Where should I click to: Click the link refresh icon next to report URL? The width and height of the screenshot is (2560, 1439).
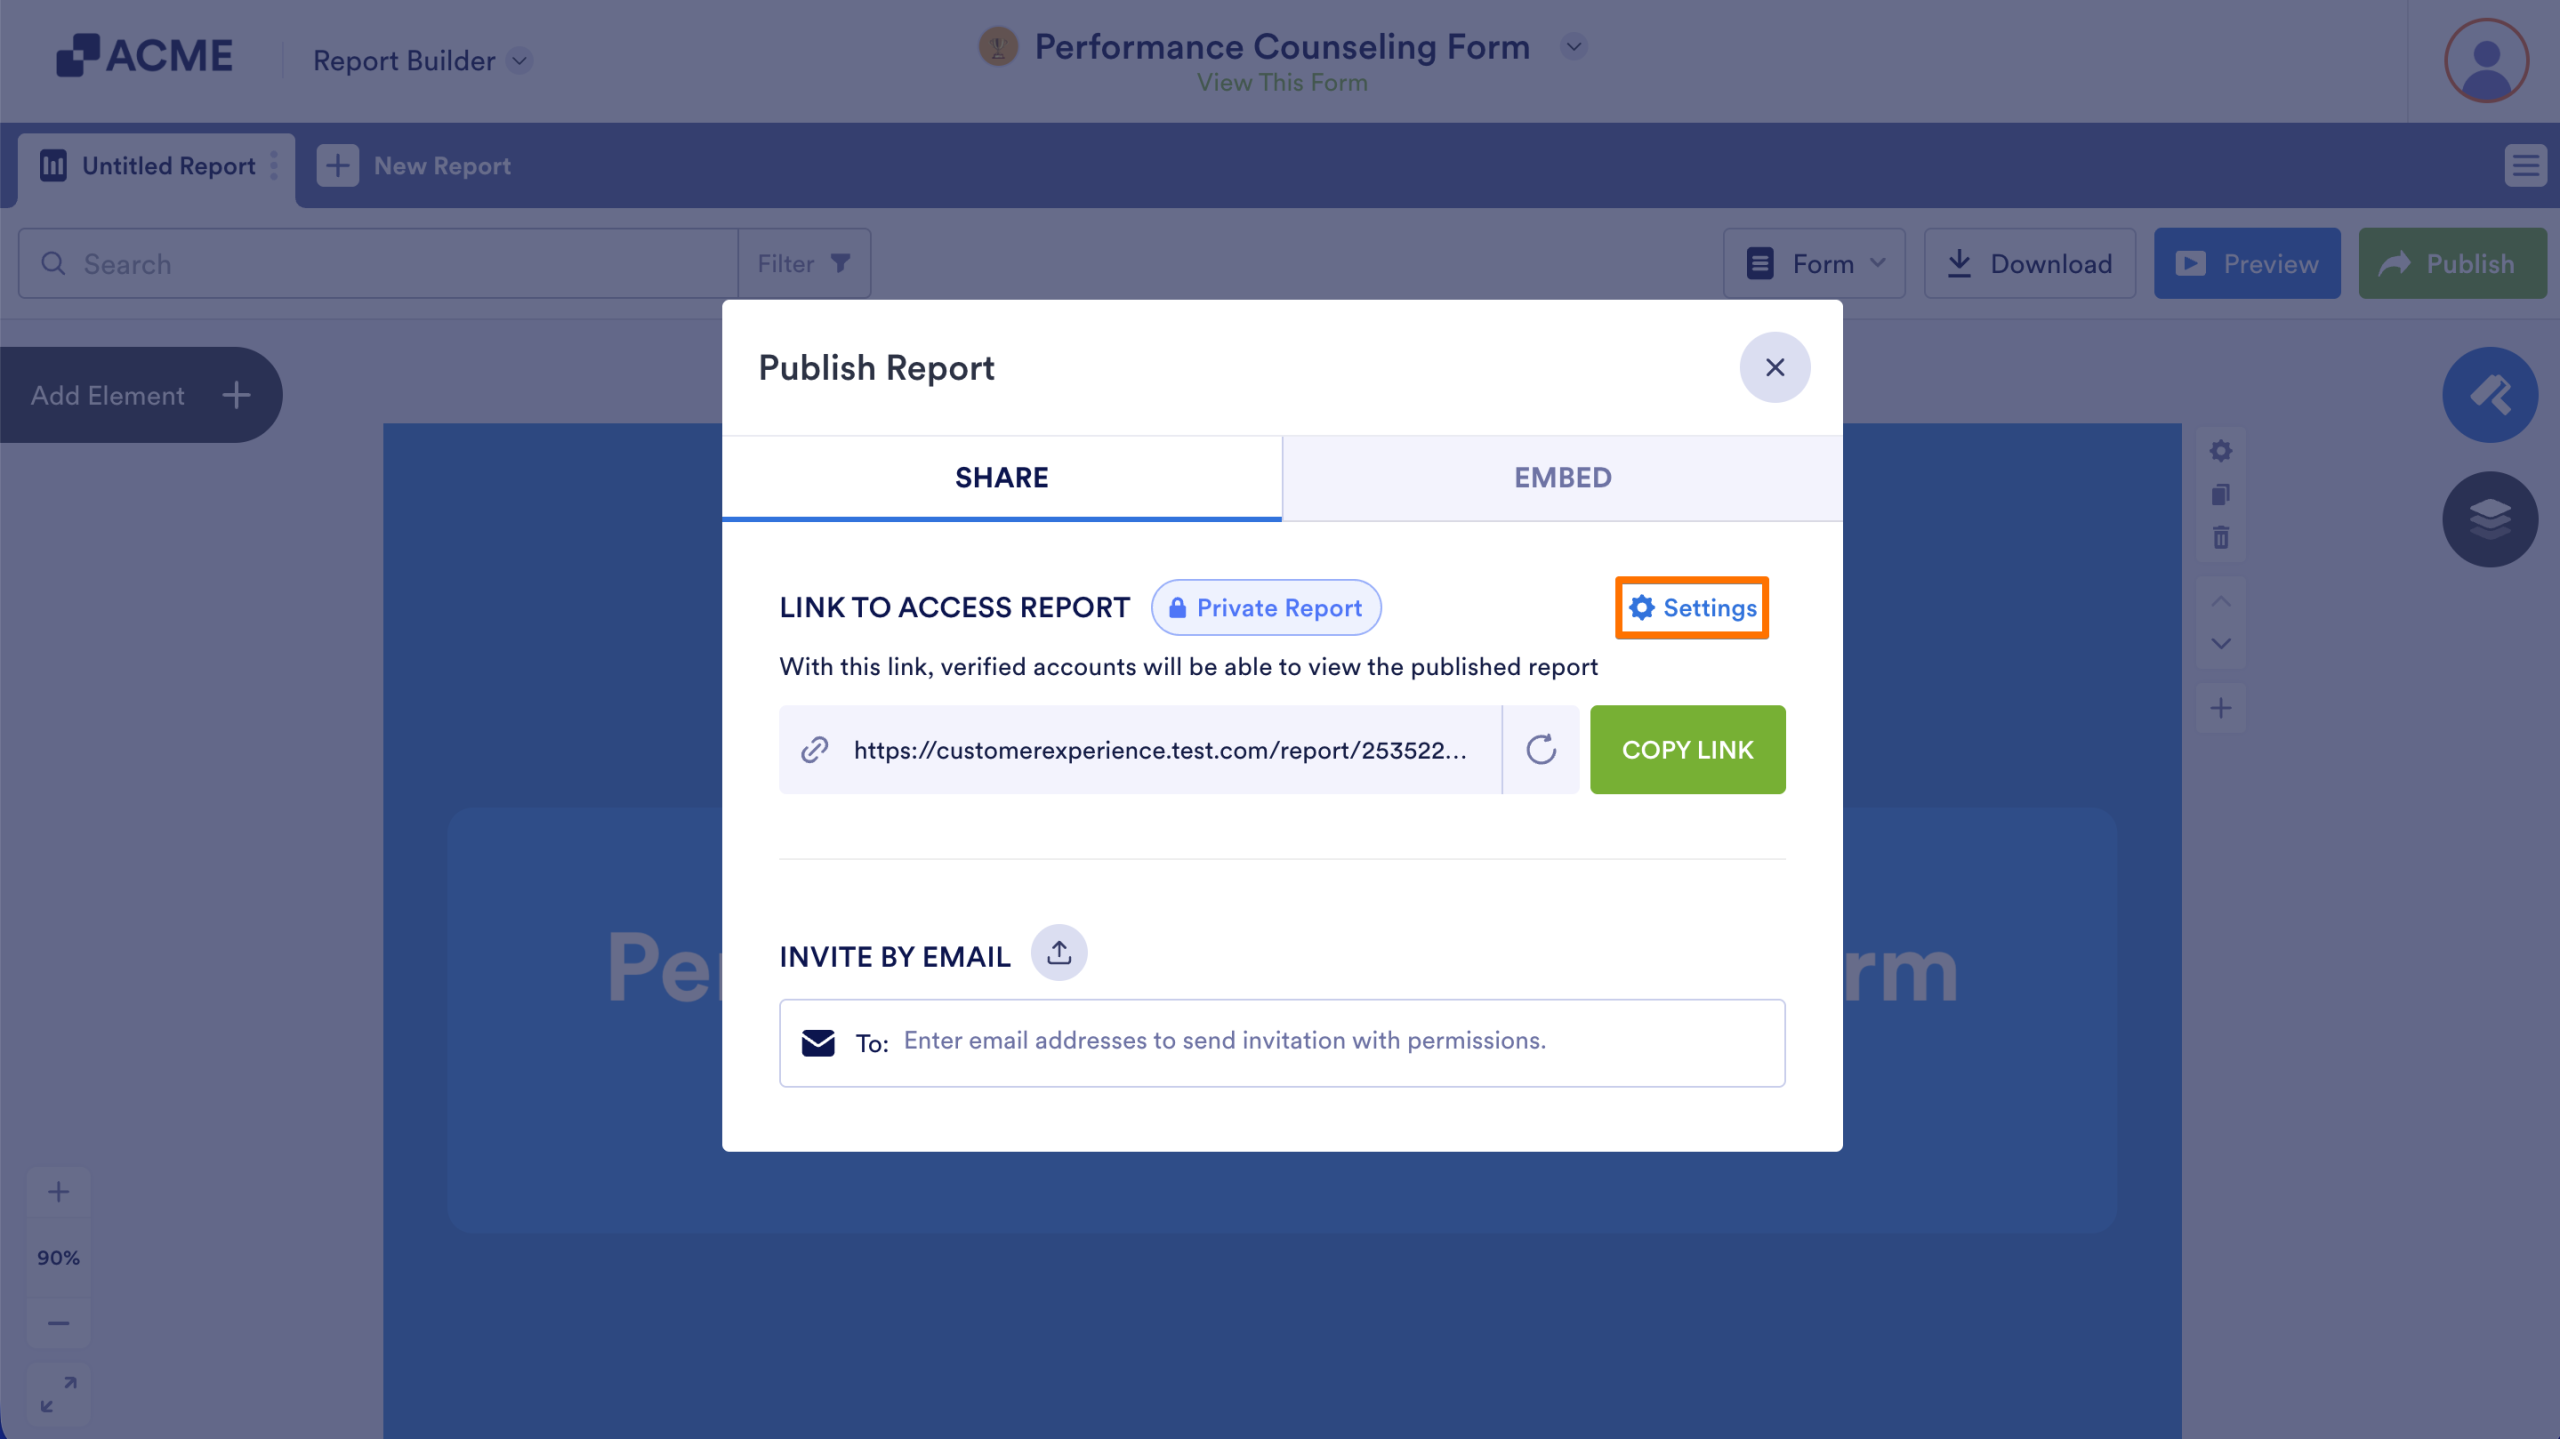coord(1541,749)
